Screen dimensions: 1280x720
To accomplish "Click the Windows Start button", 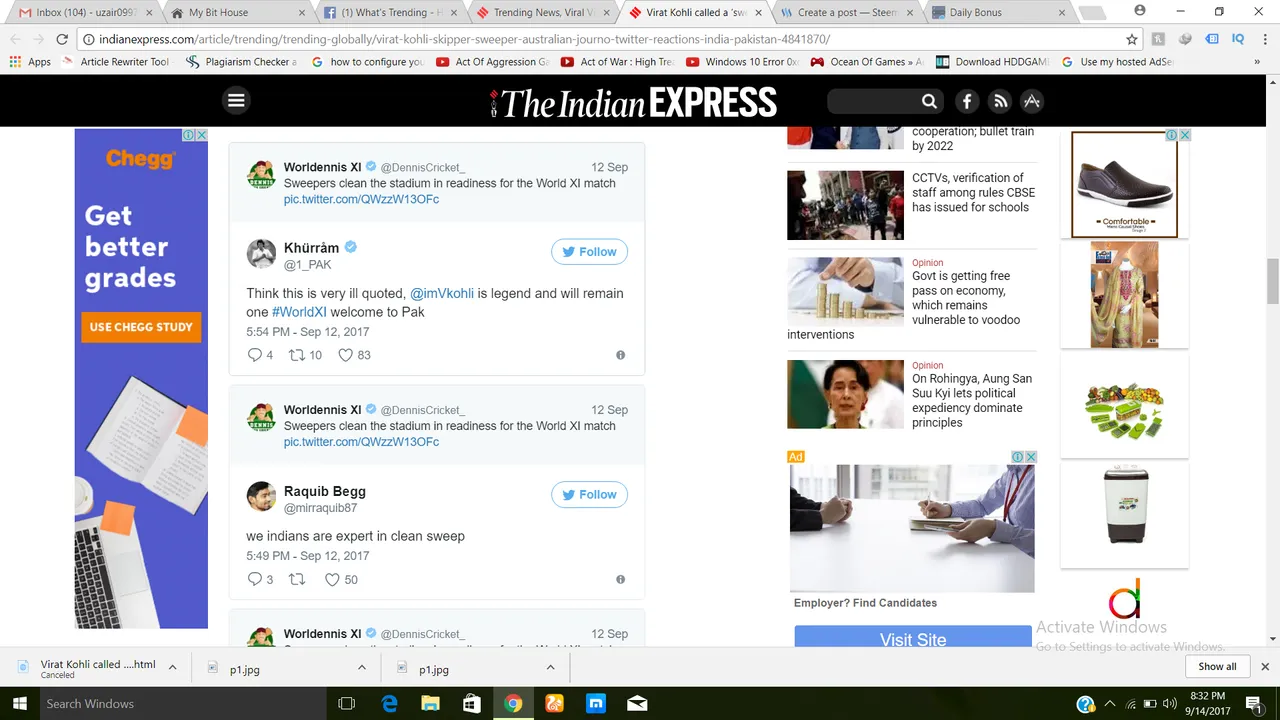I will pos(19,704).
